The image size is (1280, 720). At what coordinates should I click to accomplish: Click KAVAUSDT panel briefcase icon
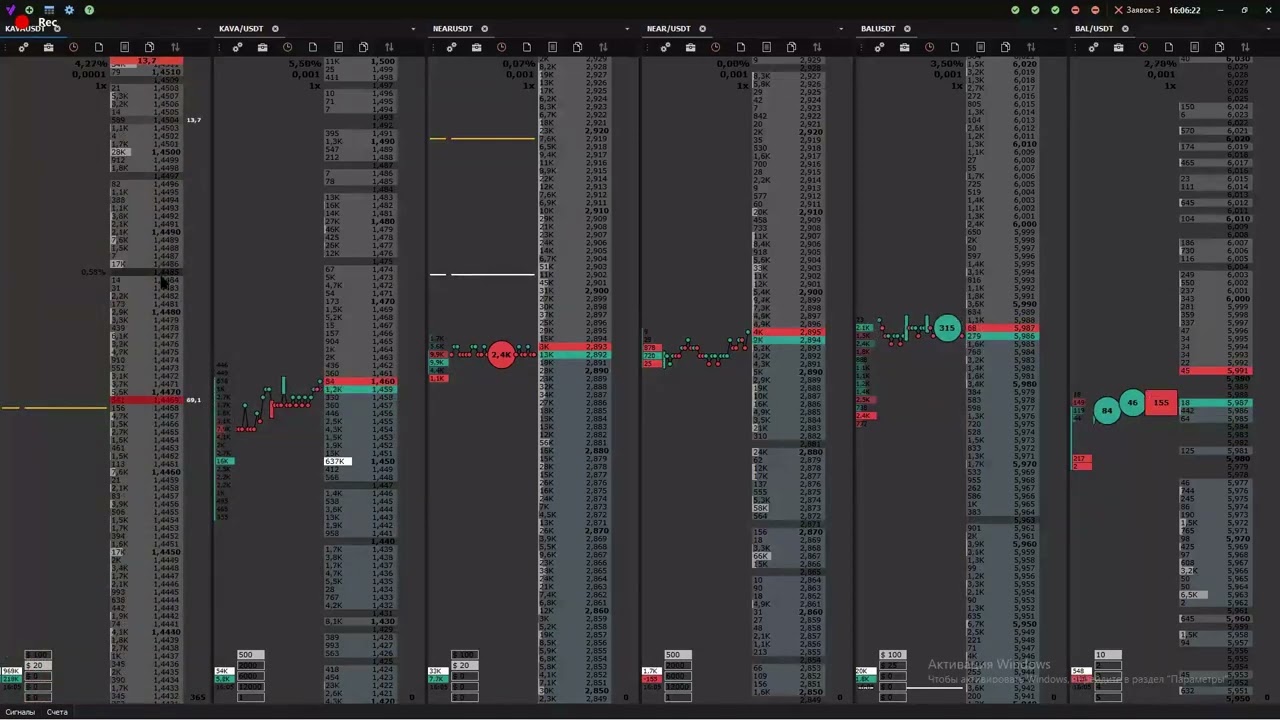point(48,47)
